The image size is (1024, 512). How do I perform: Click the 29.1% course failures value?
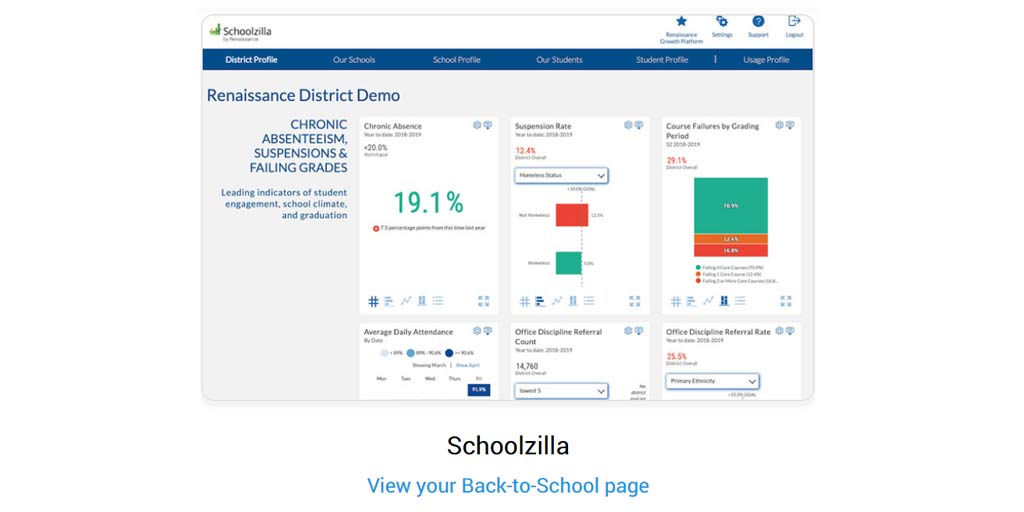676,160
